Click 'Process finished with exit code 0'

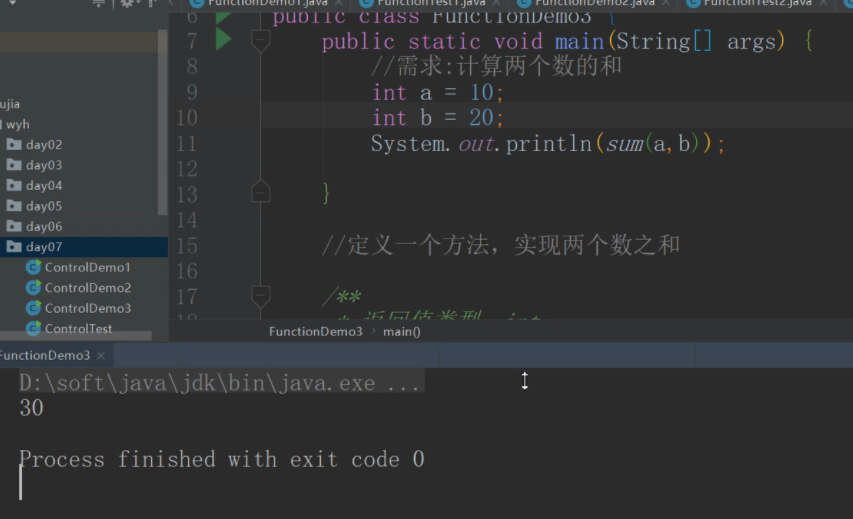pyautogui.click(x=222, y=460)
